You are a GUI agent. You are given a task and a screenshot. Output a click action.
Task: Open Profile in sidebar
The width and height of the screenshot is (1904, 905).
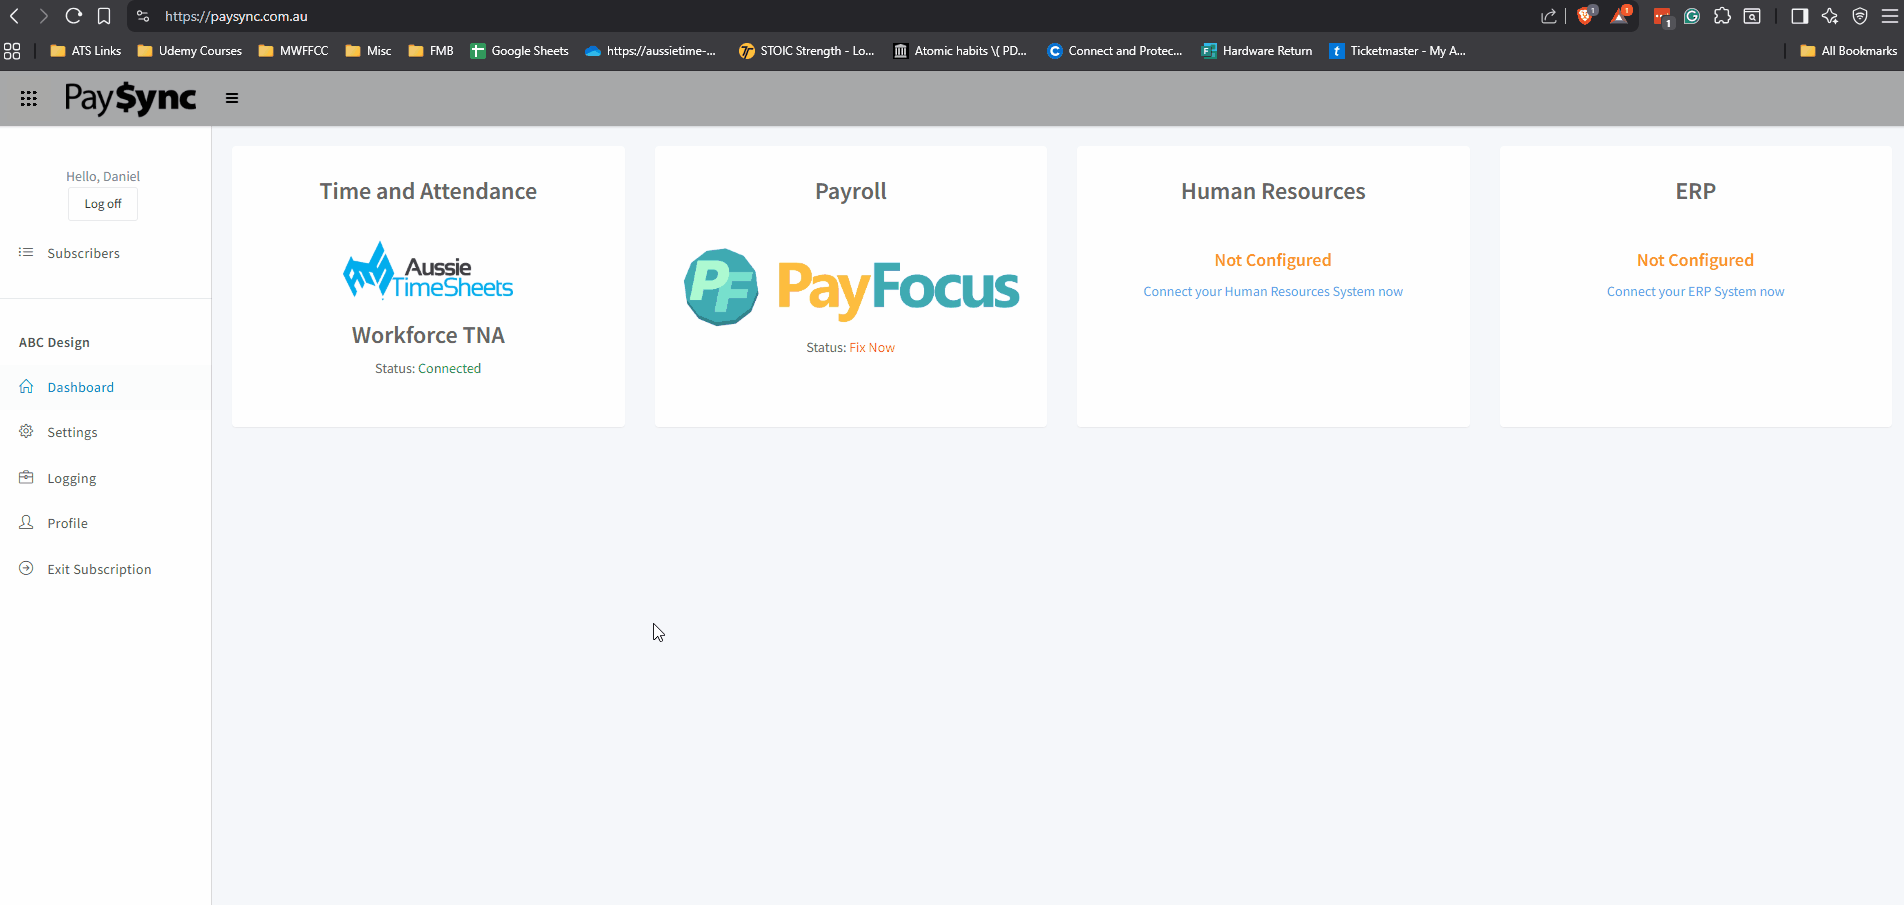(x=68, y=523)
